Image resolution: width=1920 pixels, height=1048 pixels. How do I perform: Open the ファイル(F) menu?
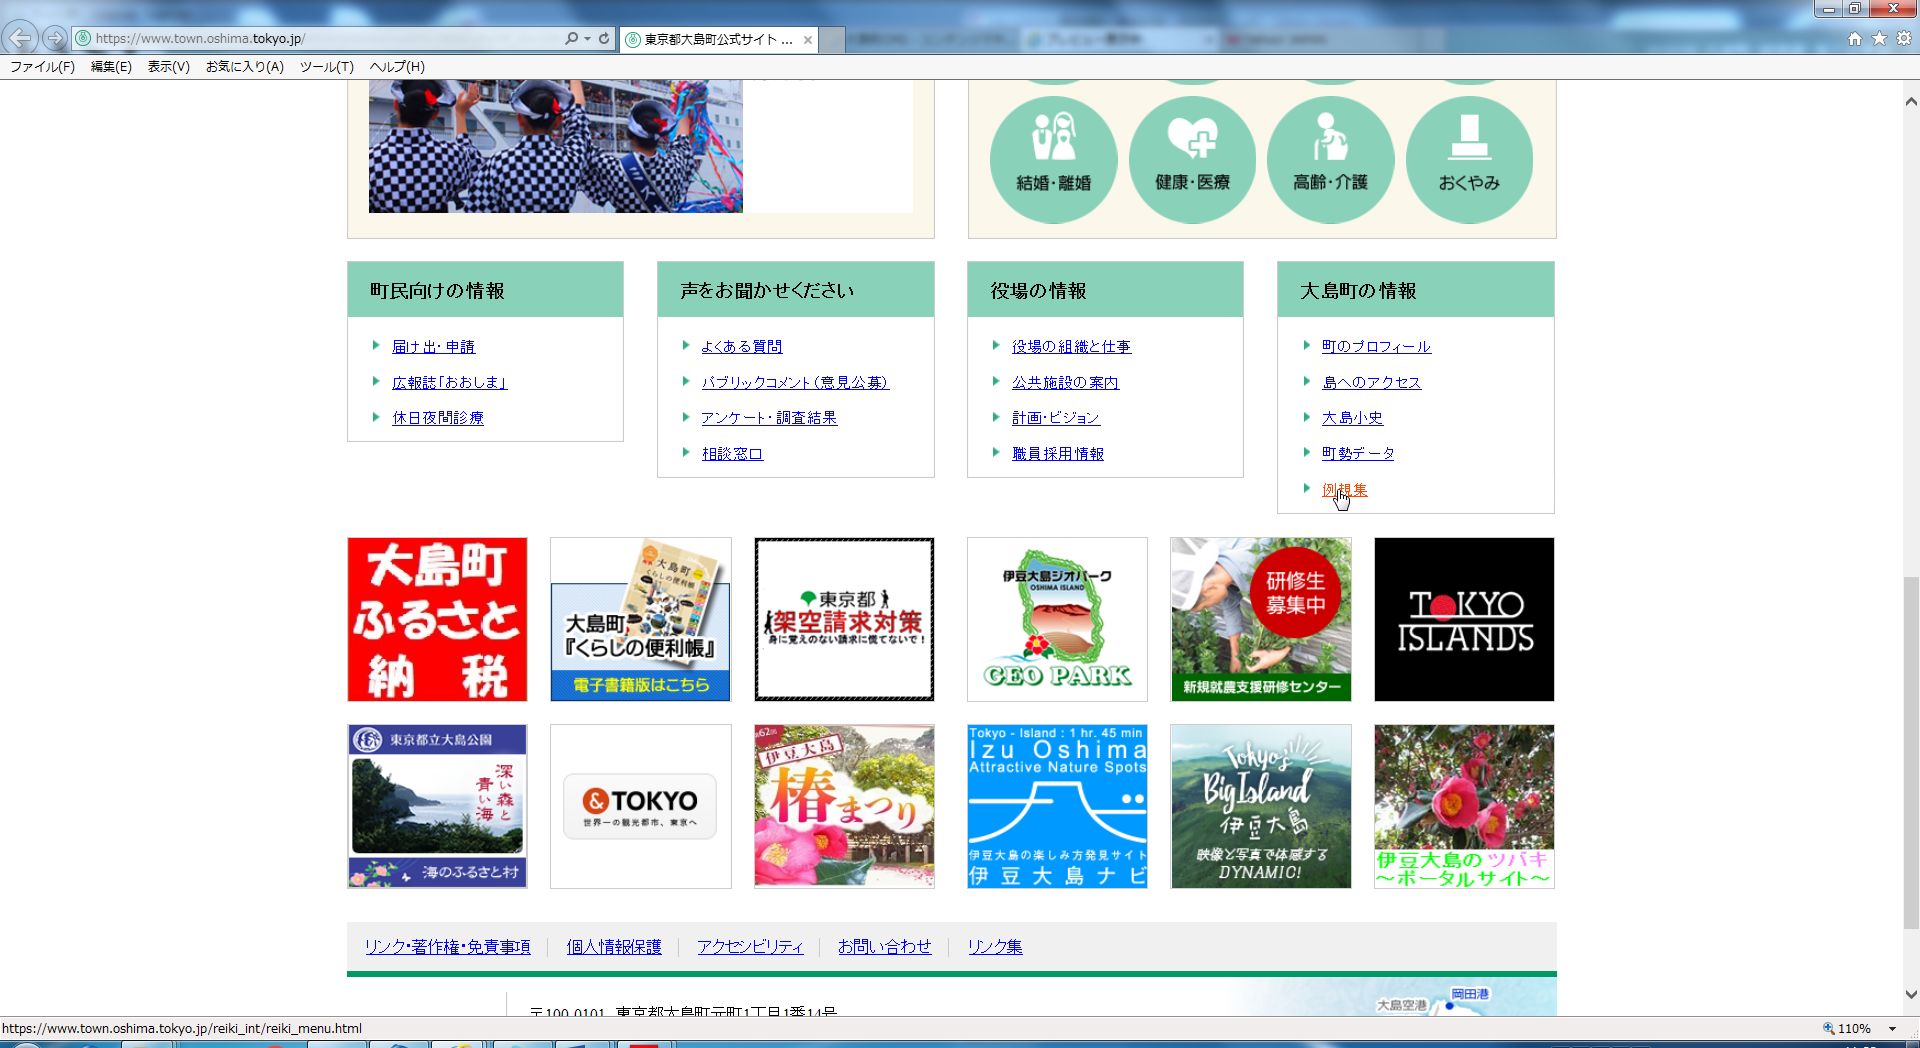(x=42, y=67)
